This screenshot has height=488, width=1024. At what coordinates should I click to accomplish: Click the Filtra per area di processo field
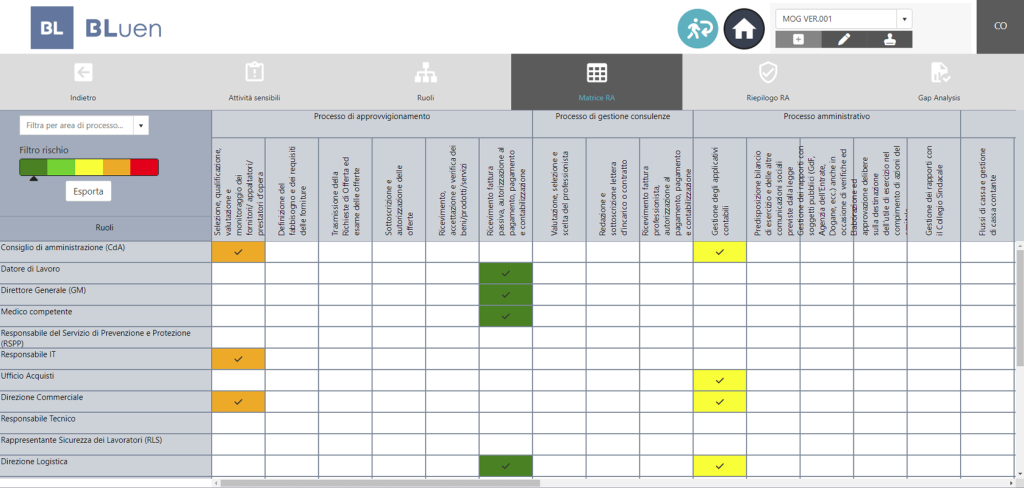(x=76, y=125)
